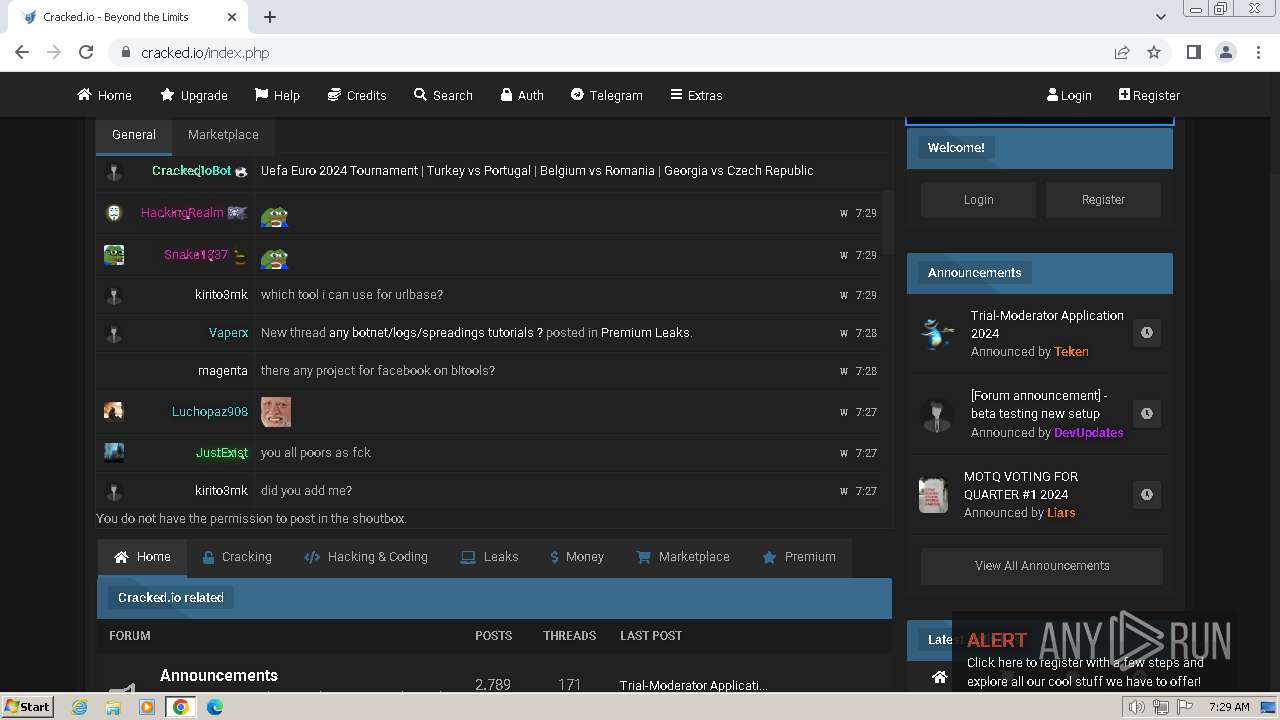Open the Chrome three-dot menu
The image size is (1280, 720).
pyautogui.click(x=1257, y=53)
